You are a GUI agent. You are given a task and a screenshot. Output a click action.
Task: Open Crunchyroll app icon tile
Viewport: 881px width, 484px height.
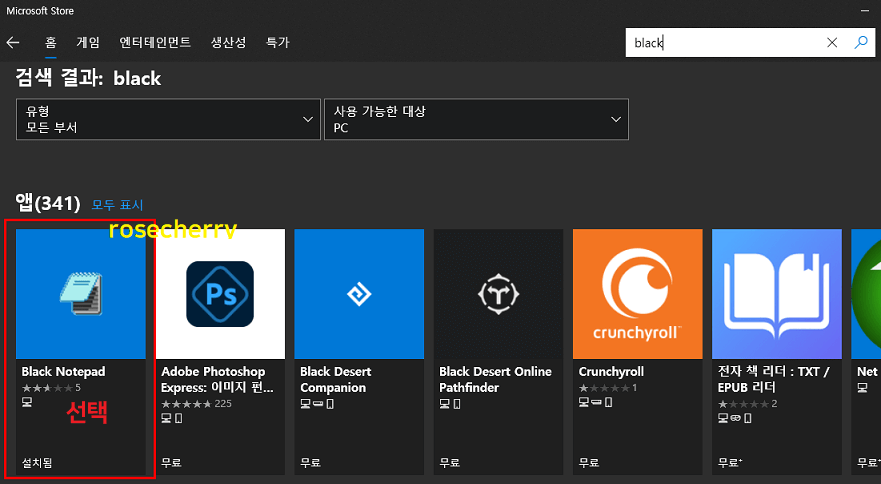coord(637,293)
